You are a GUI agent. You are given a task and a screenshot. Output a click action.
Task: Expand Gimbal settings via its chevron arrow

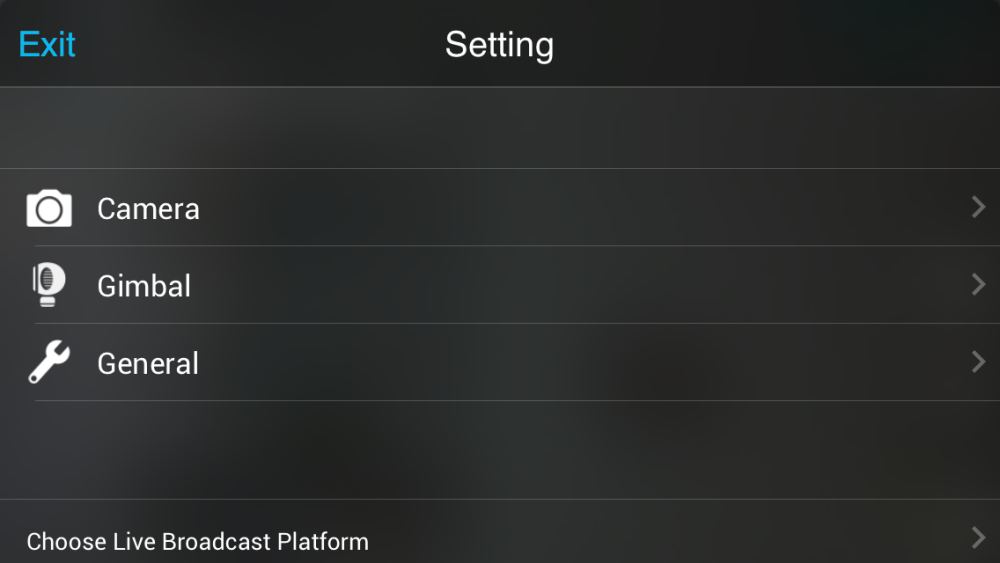point(978,284)
